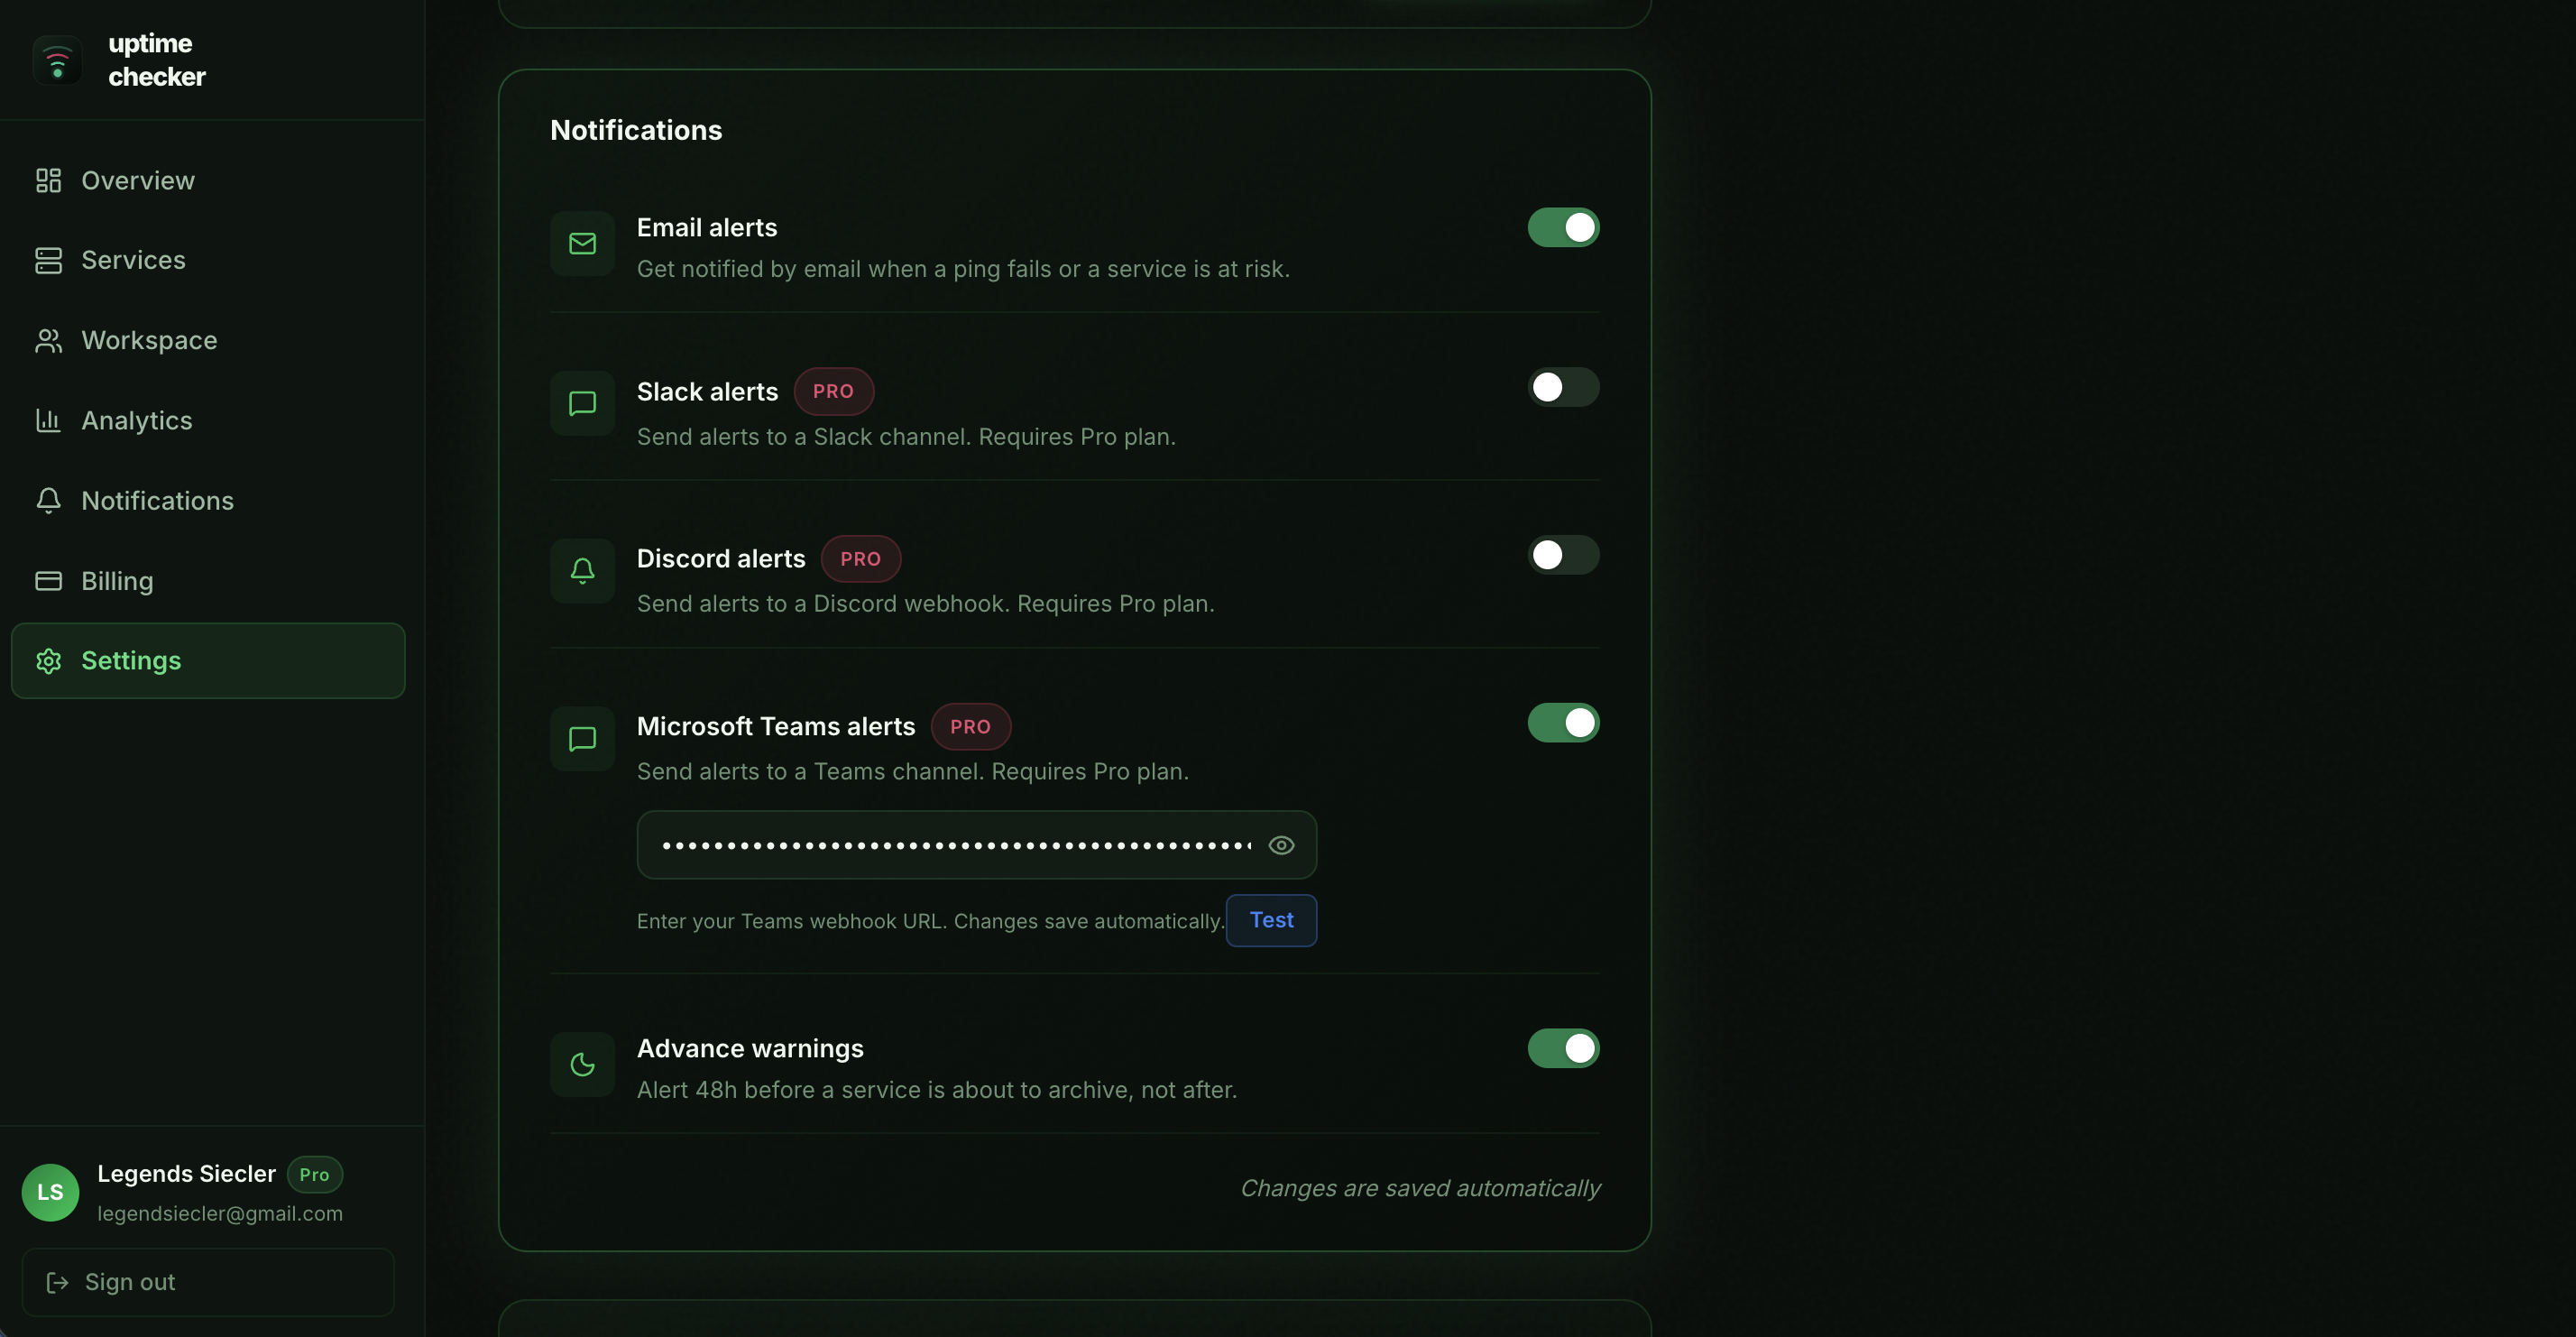Open Notifications from the sidebar
Image resolution: width=2576 pixels, height=1337 pixels.
click(x=208, y=500)
